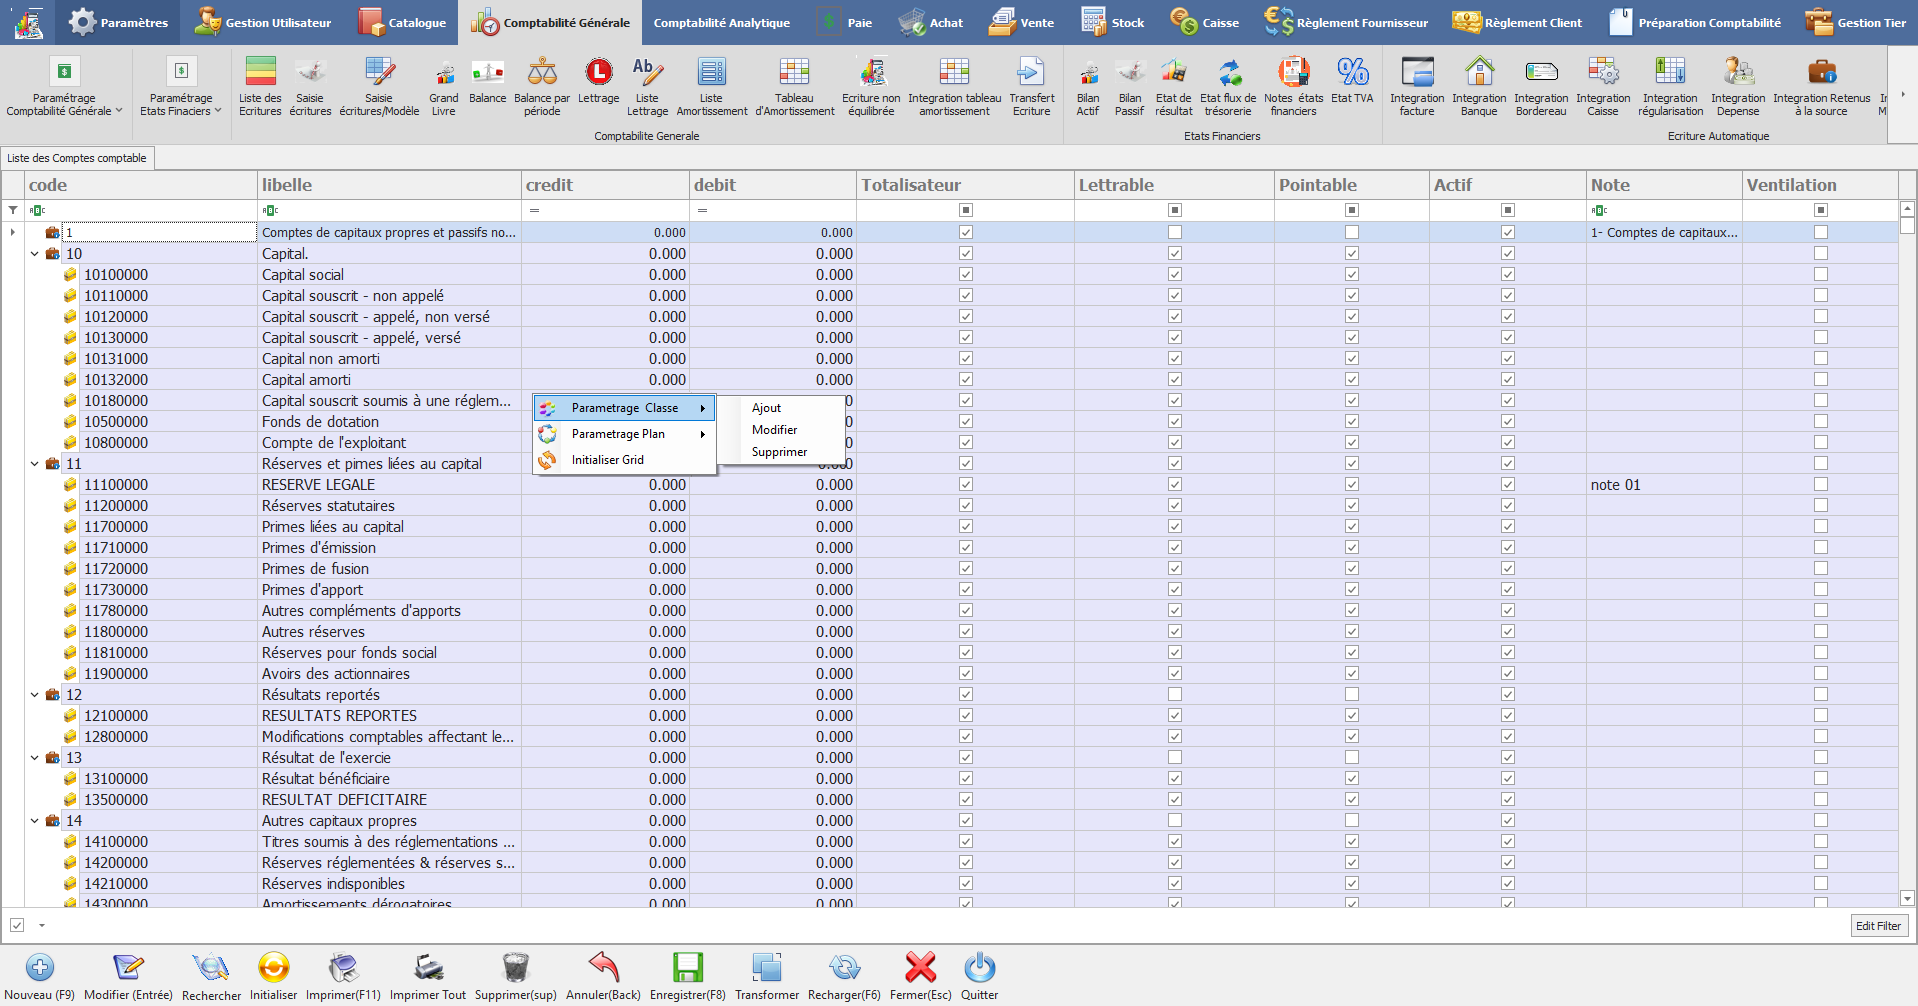Open Balance par période
The width and height of the screenshot is (1918, 1006).
coord(542,86)
